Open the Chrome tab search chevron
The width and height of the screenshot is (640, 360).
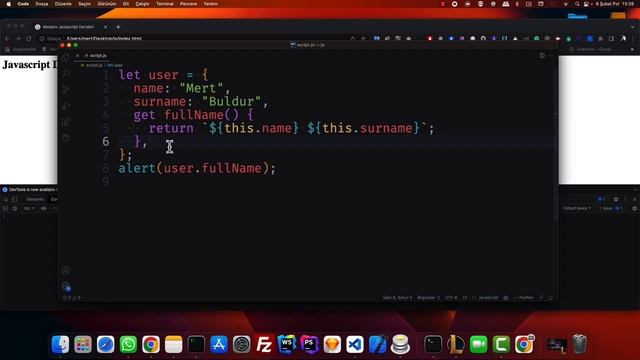(x=633, y=27)
